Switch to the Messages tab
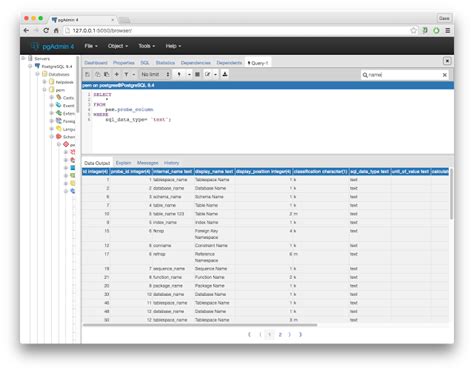This screenshot has height=372, width=474. coord(148,163)
